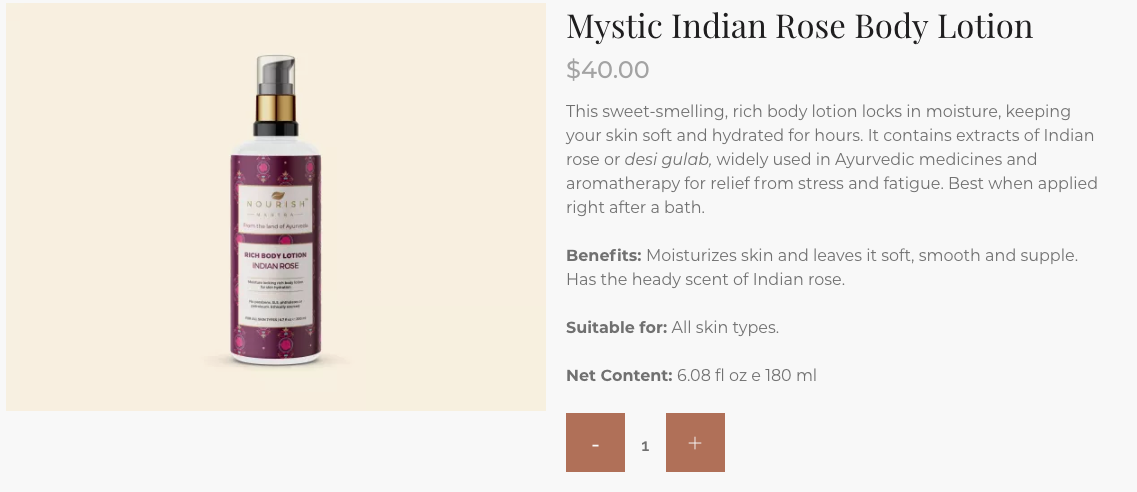
Task: Click the italic desi gulab text
Action: coord(668,160)
